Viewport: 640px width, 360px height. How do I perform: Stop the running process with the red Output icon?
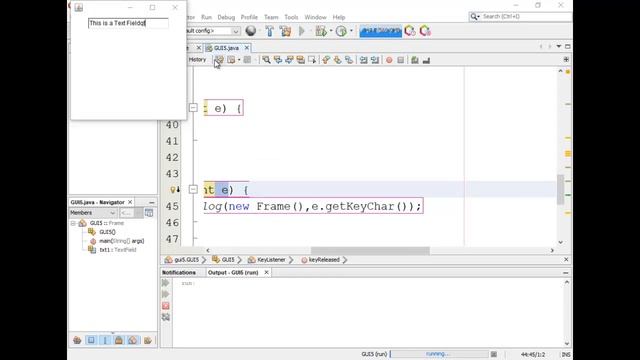(x=166, y=305)
